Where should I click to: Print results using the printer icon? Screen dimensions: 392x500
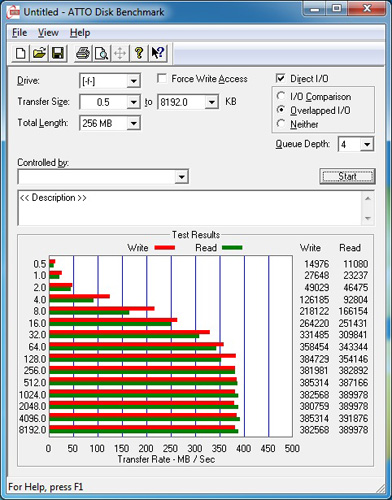click(x=83, y=53)
